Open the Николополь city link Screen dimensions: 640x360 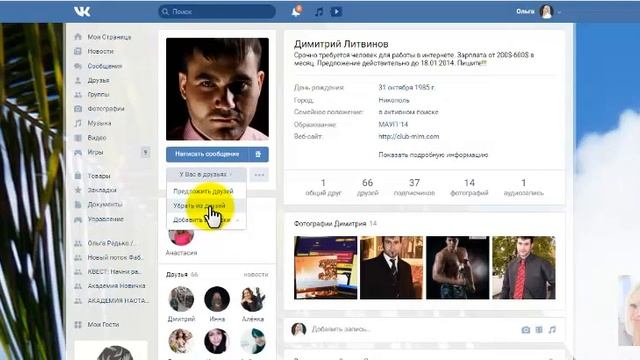394,100
